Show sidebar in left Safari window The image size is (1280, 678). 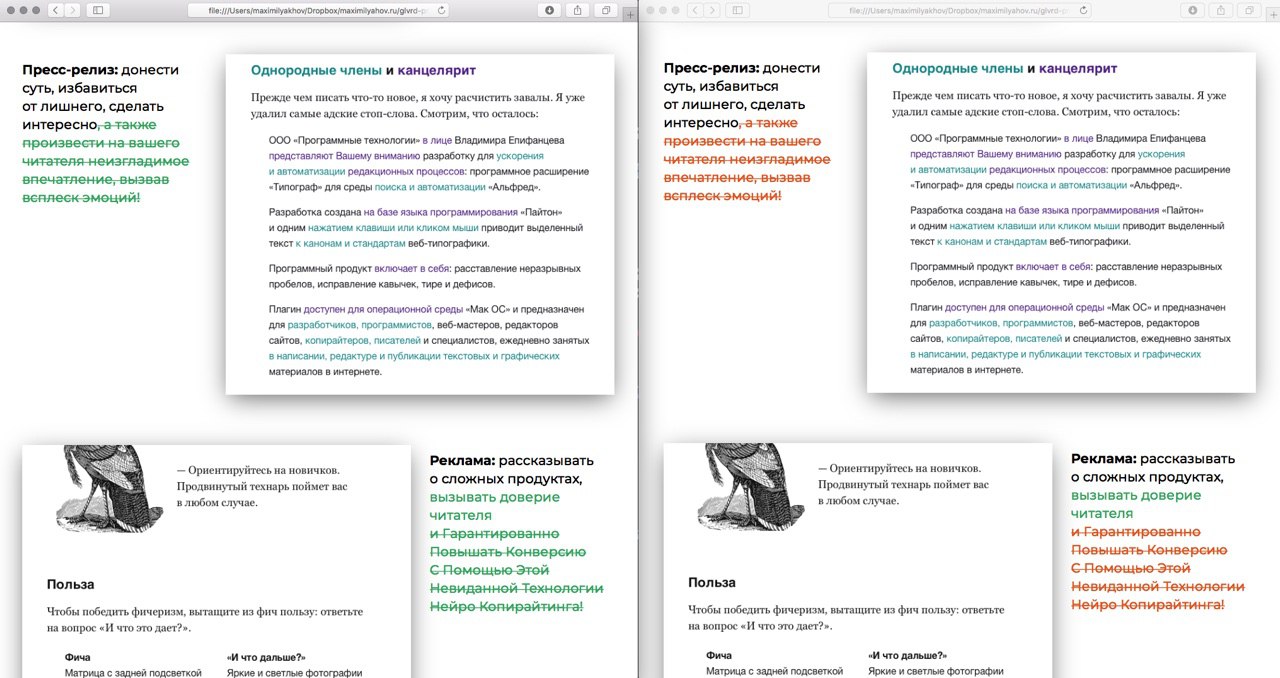(x=98, y=10)
